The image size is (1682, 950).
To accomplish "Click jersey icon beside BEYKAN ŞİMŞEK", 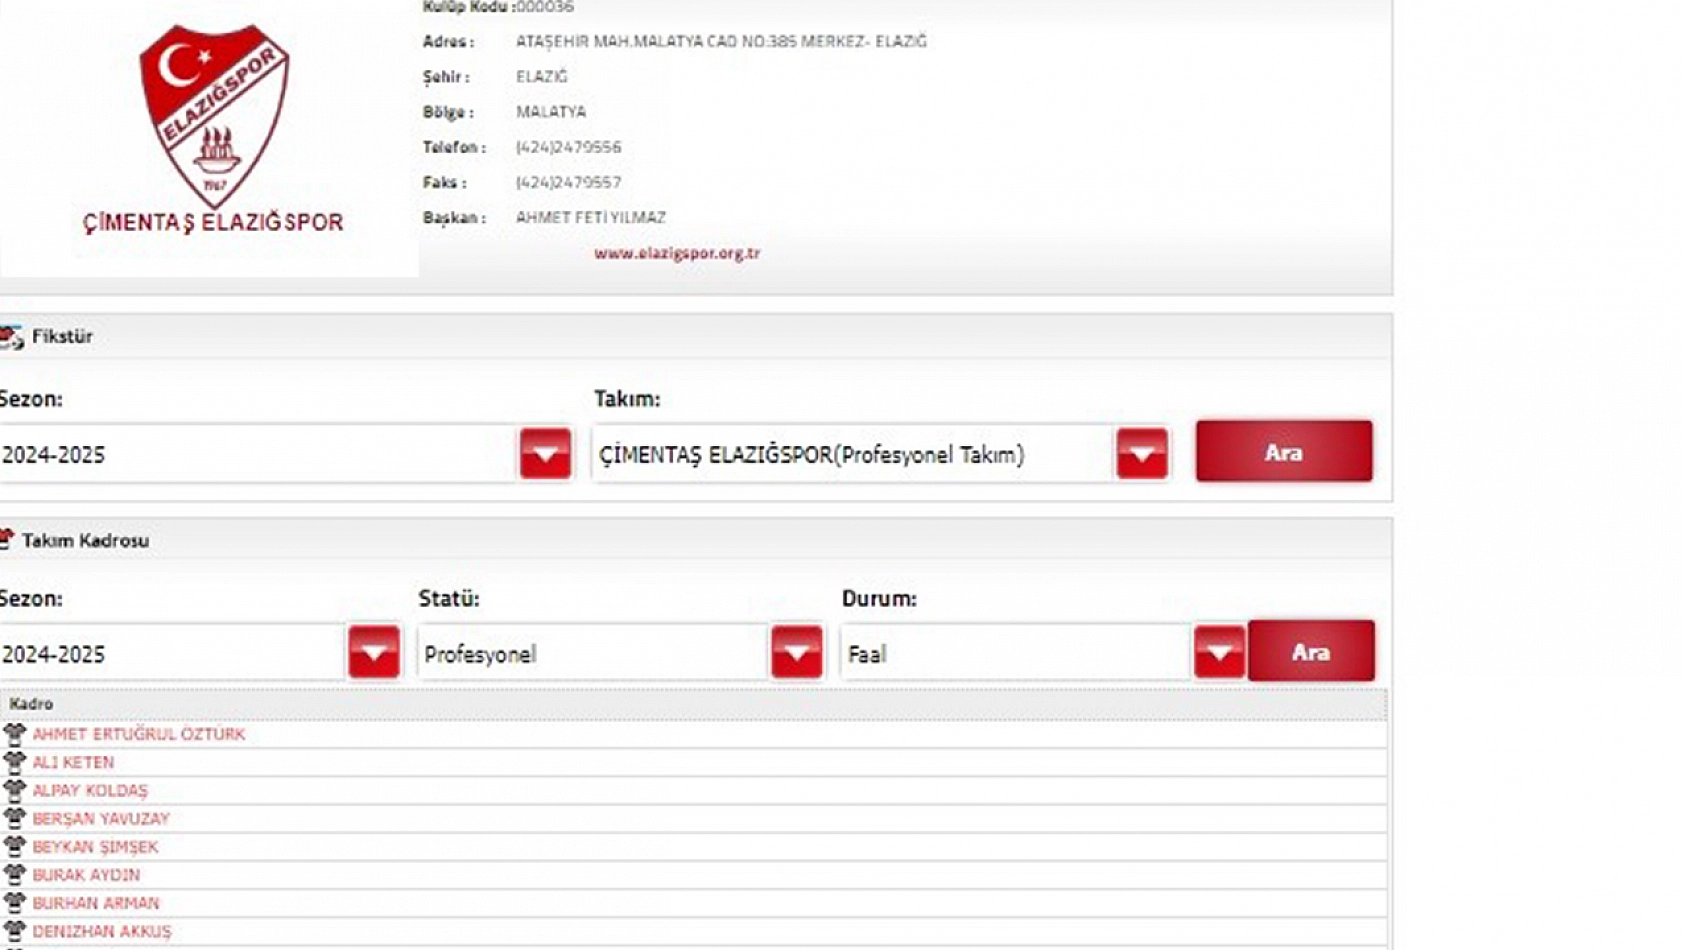I will click(14, 846).
